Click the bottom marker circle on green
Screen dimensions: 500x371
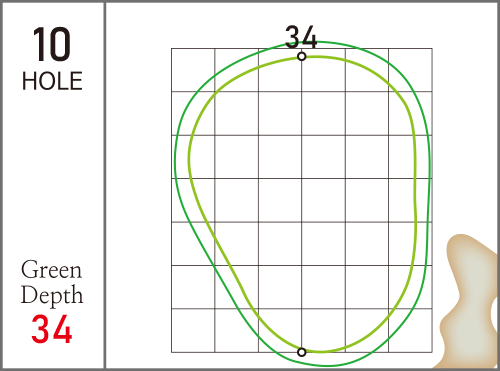302,352
